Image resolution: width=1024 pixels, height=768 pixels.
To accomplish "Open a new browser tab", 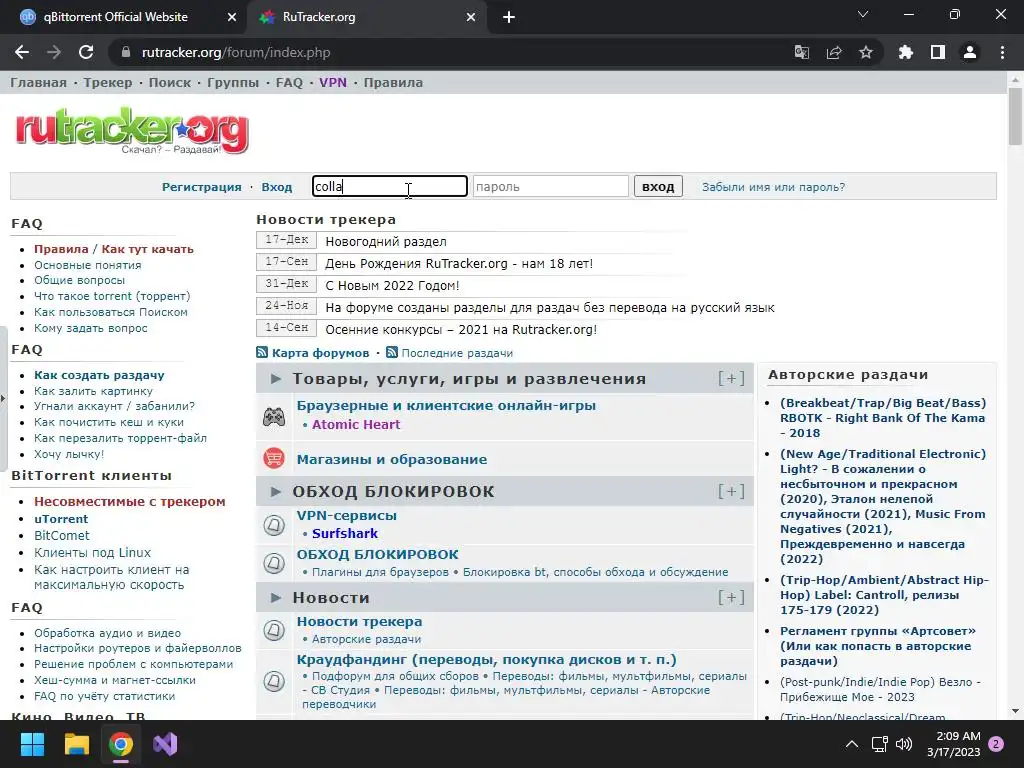I will [509, 17].
